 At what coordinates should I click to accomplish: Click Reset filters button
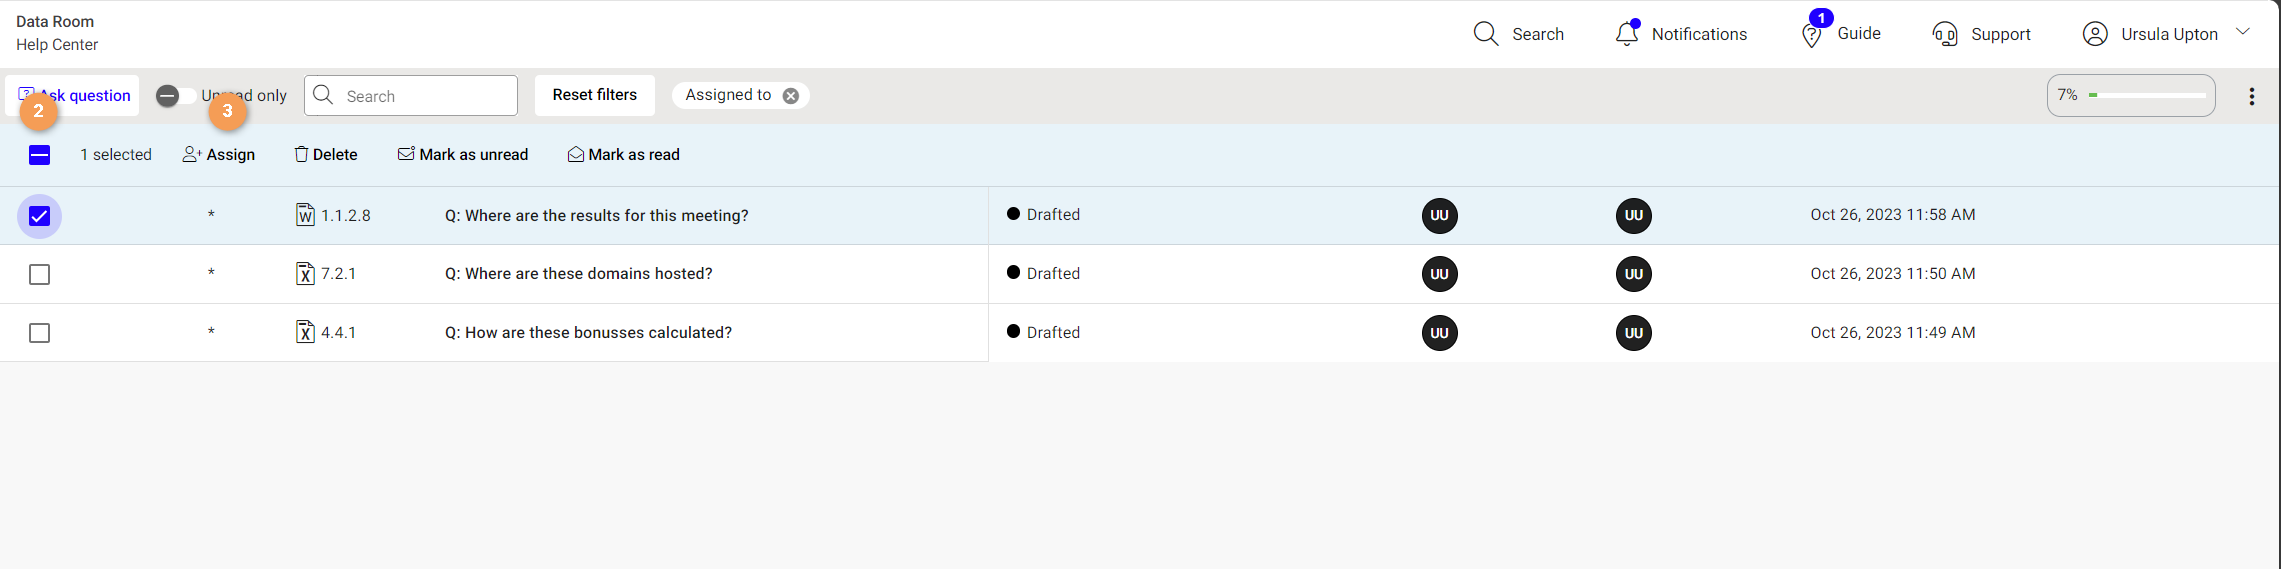coord(595,95)
